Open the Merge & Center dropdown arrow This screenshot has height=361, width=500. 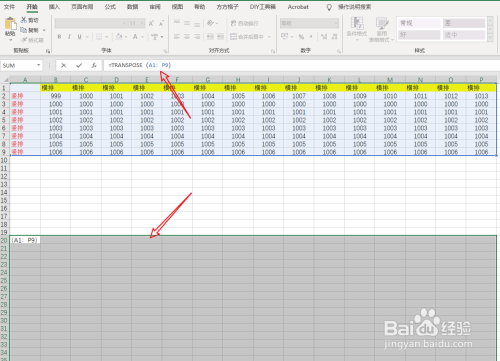click(269, 37)
